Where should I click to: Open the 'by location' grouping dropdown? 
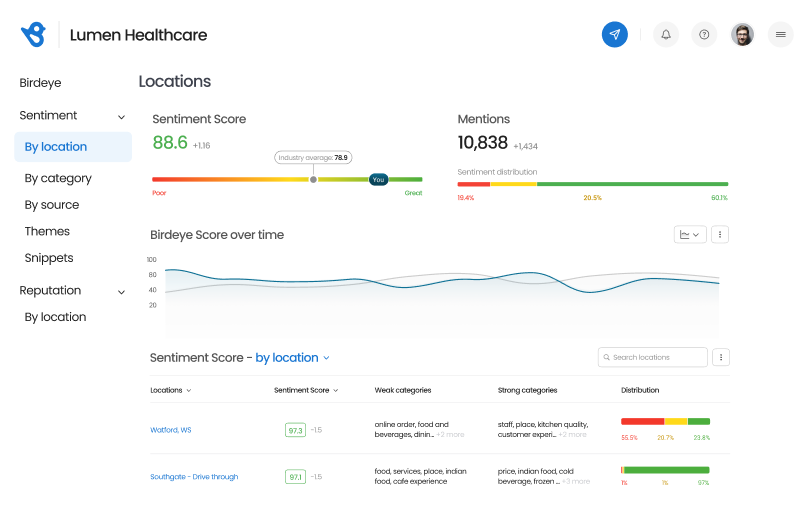tap(293, 358)
